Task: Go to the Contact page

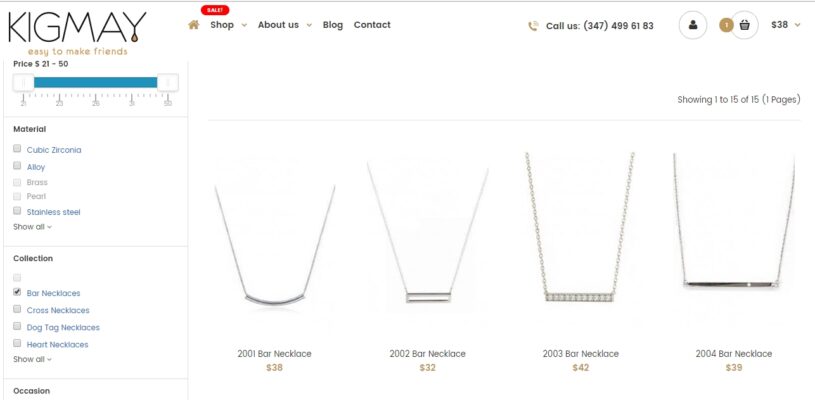Action: point(372,25)
